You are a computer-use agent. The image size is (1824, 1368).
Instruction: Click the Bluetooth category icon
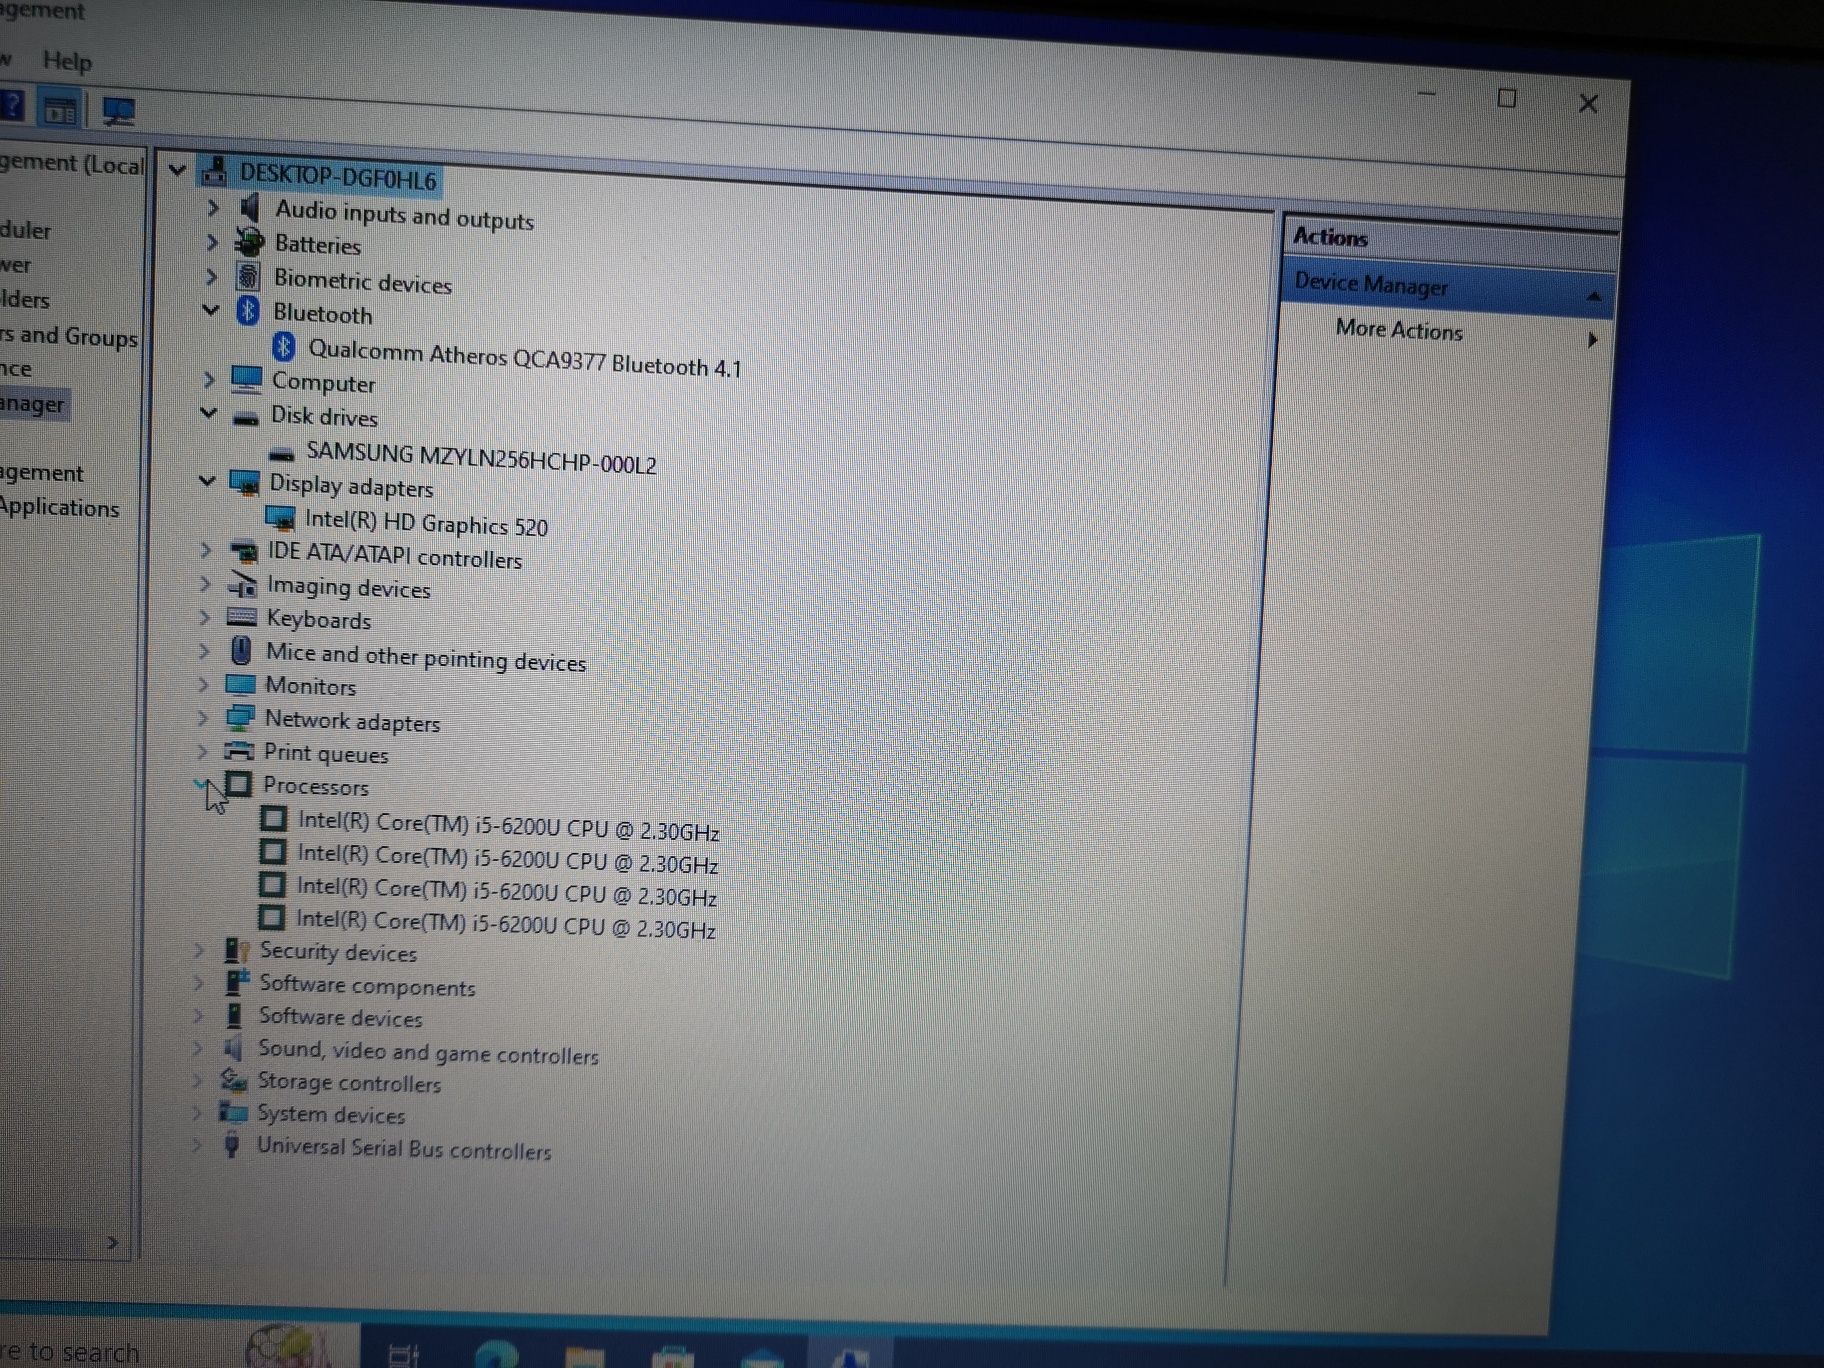coord(248,311)
